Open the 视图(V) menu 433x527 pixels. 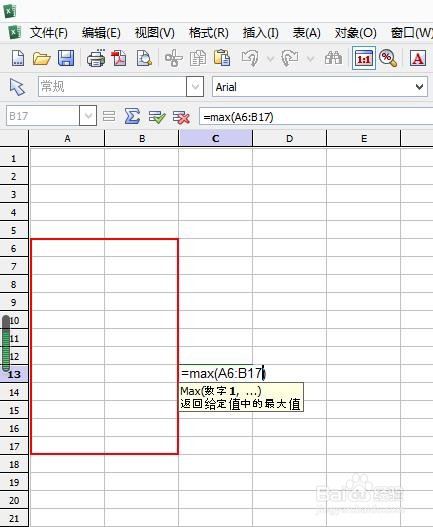pyautogui.click(x=155, y=33)
